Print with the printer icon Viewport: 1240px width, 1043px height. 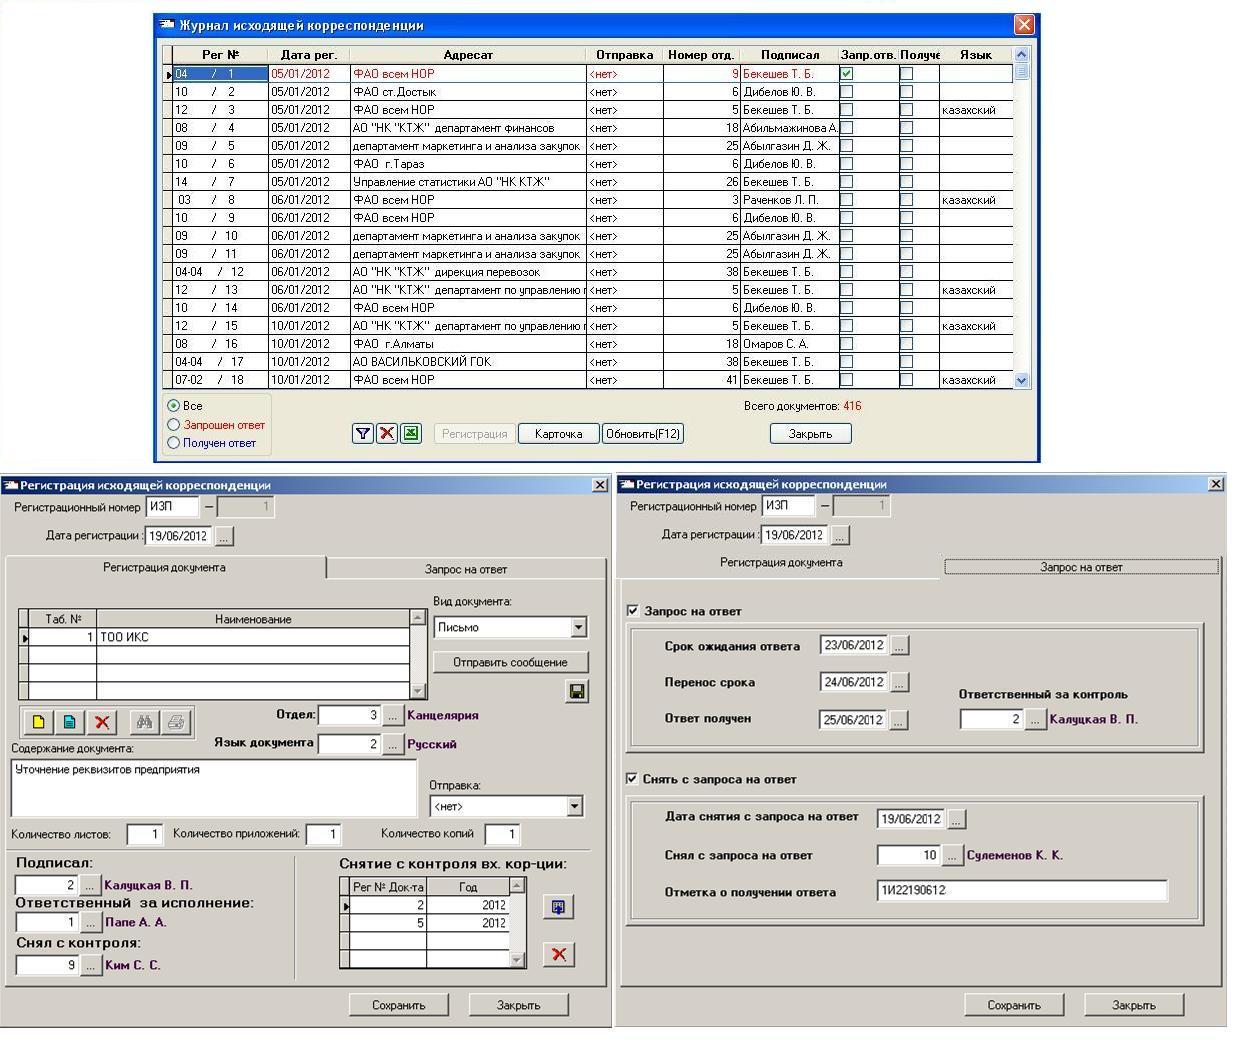175,722
